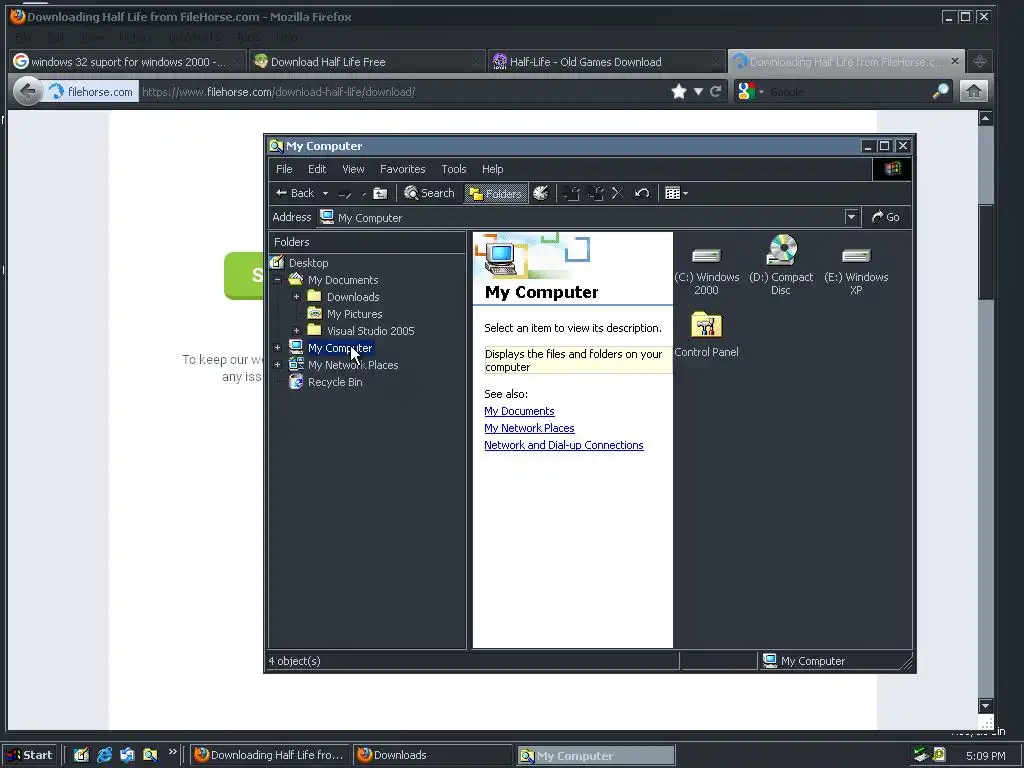
Task: Open the Help menu in My Computer
Action: [x=492, y=169]
